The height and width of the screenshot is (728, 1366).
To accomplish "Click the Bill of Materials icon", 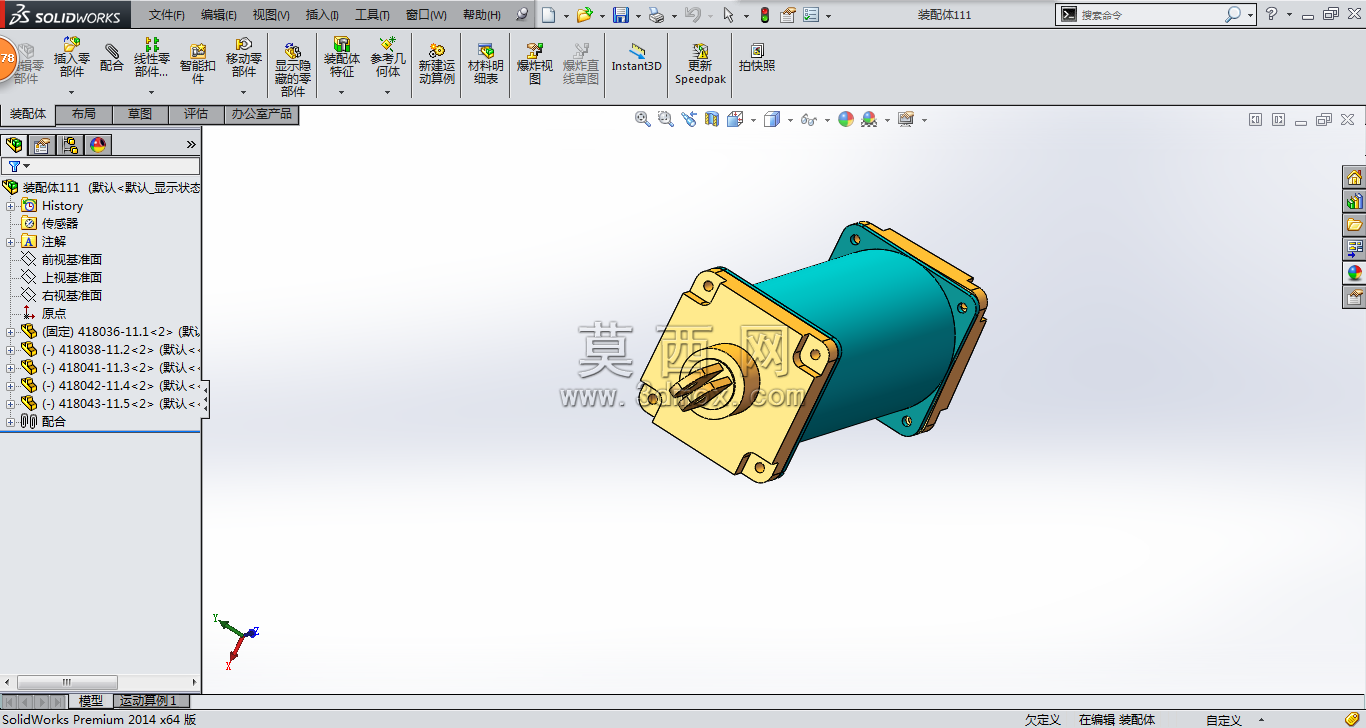I will 486,64.
